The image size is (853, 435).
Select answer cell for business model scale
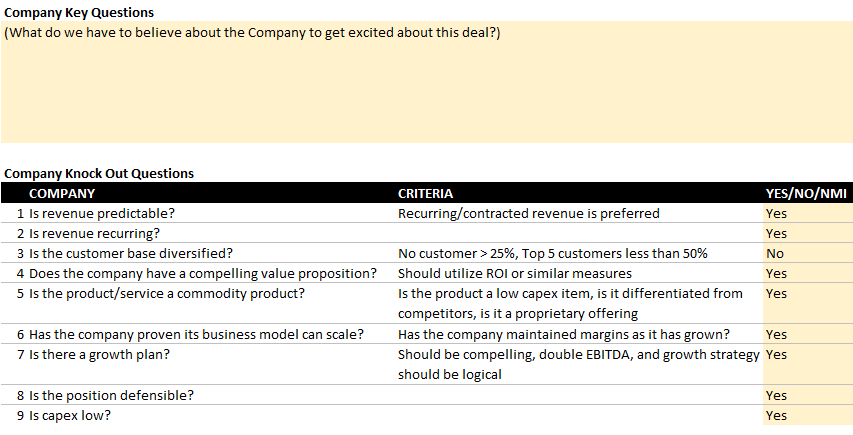coord(808,334)
